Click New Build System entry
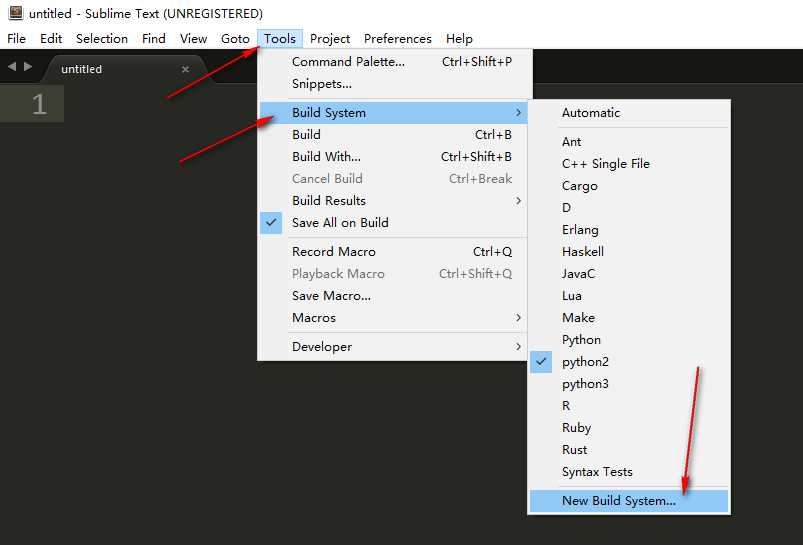This screenshot has width=803, height=545. pyautogui.click(x=618, y=501)
